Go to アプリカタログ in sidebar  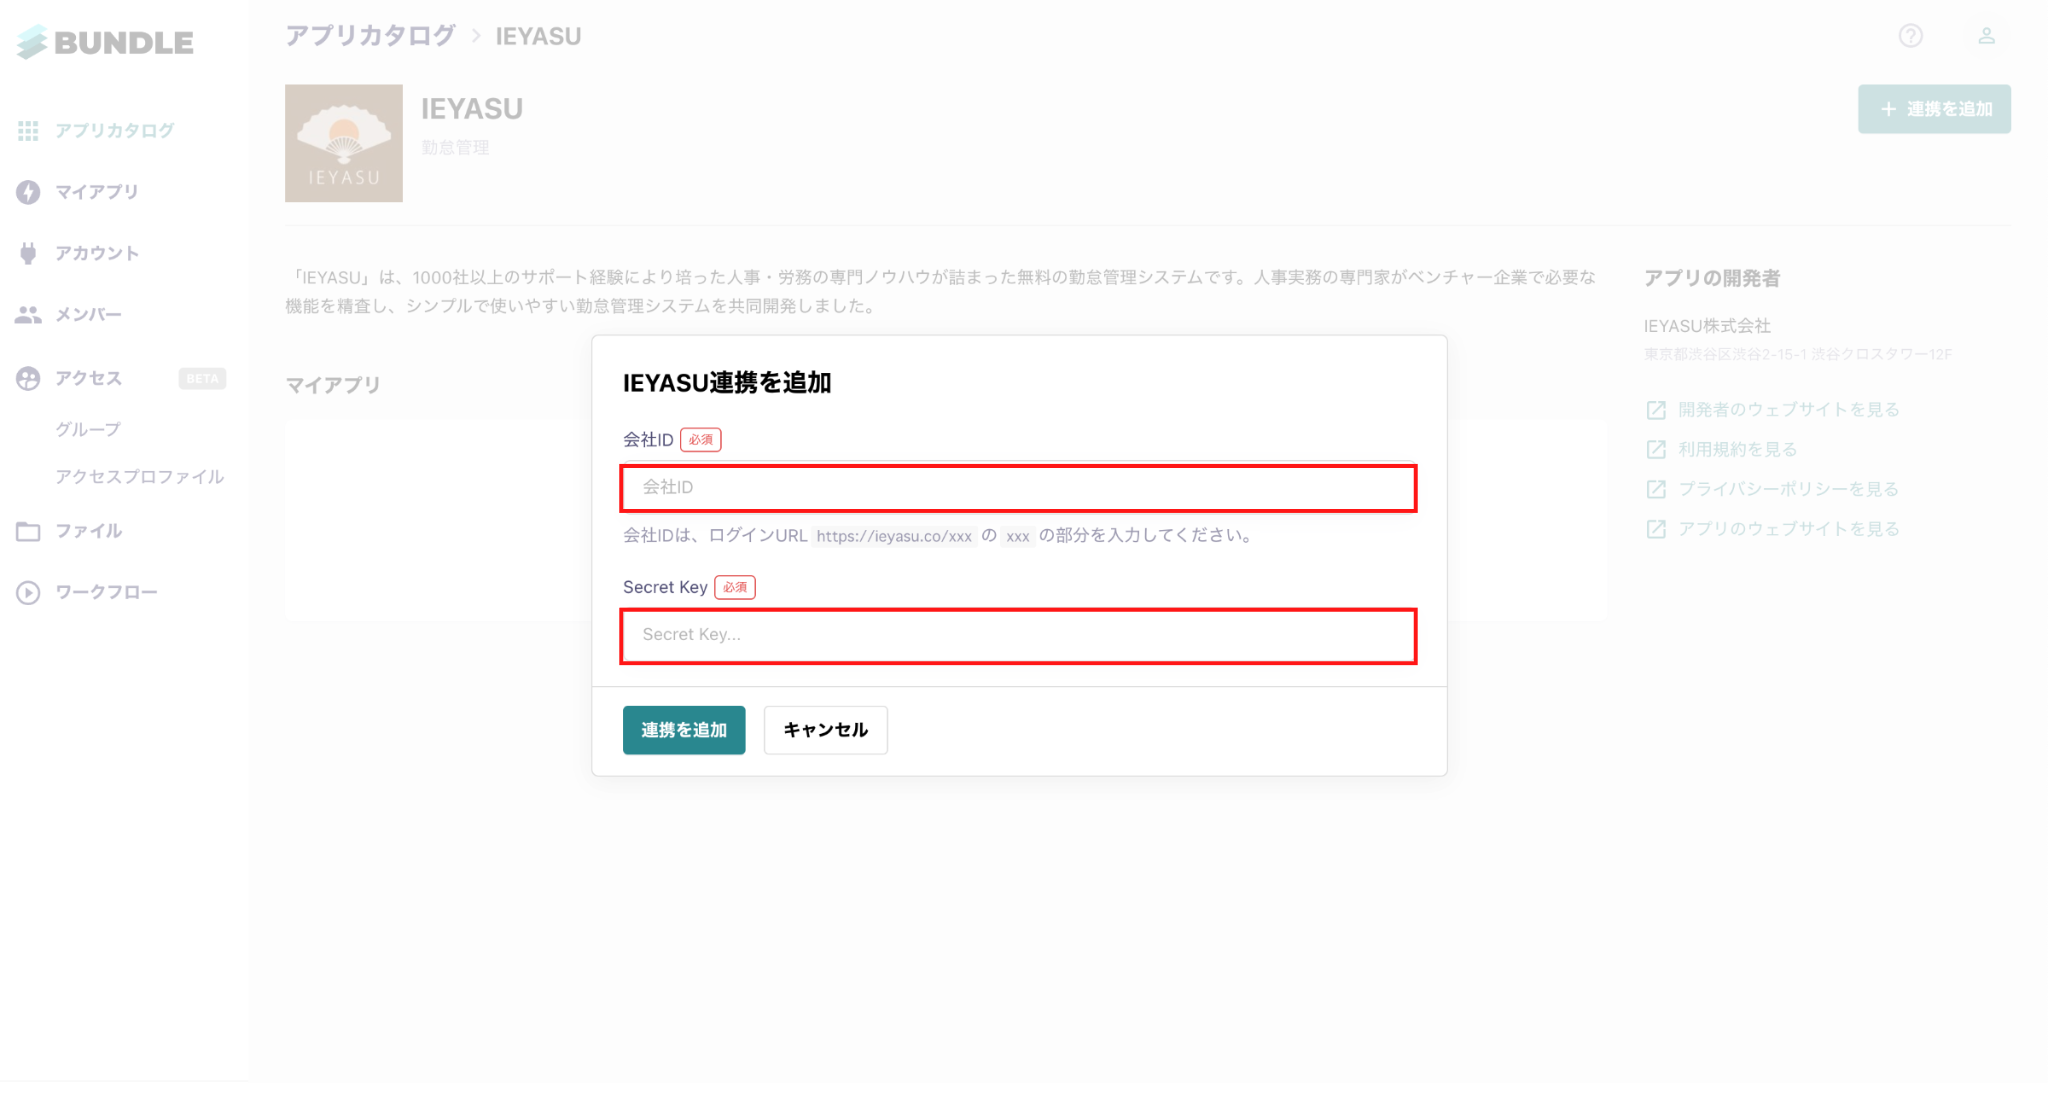click(x=115, y=131)
